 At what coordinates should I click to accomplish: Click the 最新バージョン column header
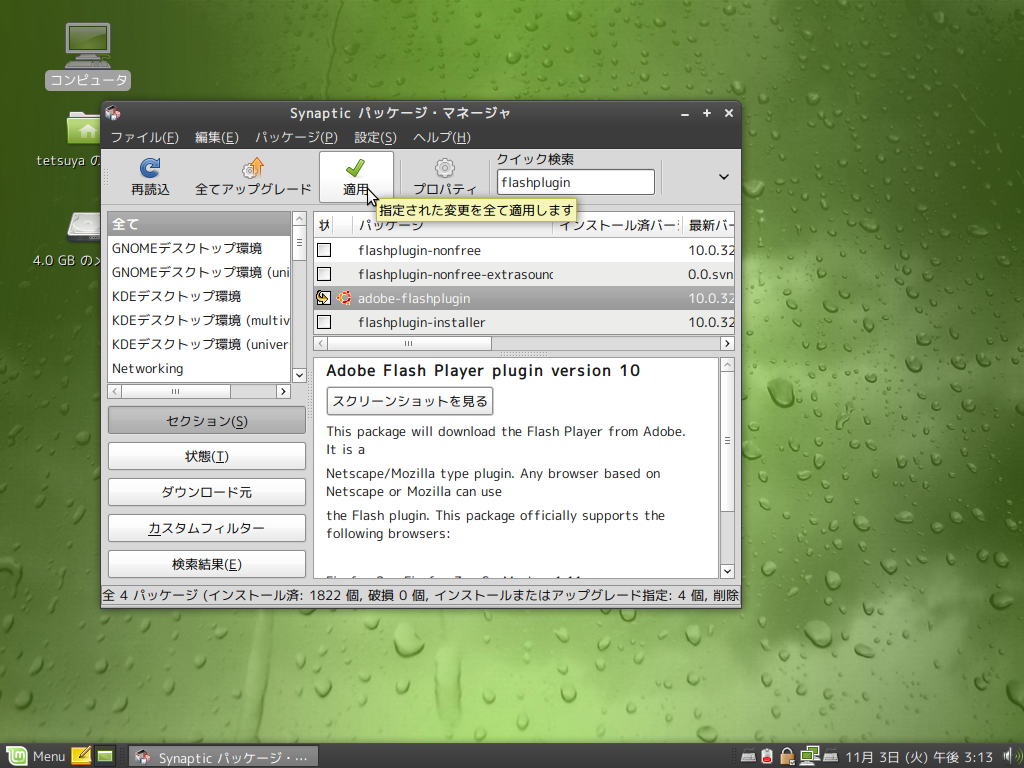click(x=709, y=225)
